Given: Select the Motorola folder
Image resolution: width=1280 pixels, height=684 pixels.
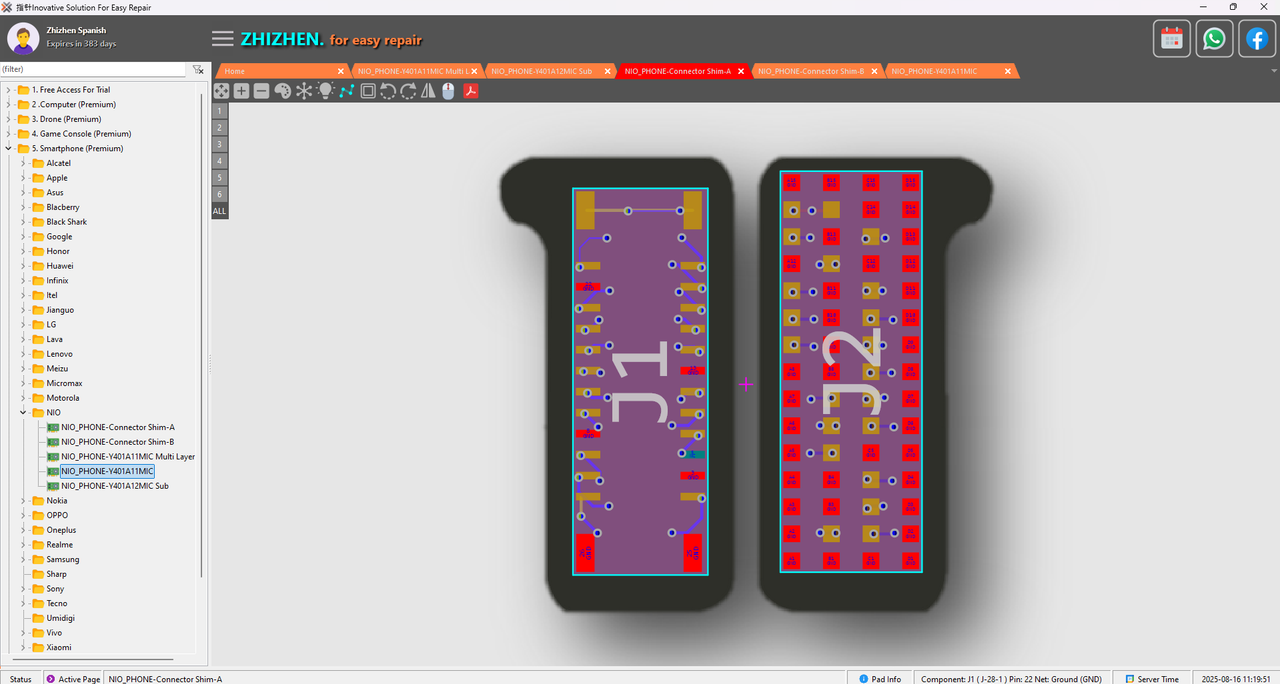Looking at the screenshot, I should click(63, 398).
